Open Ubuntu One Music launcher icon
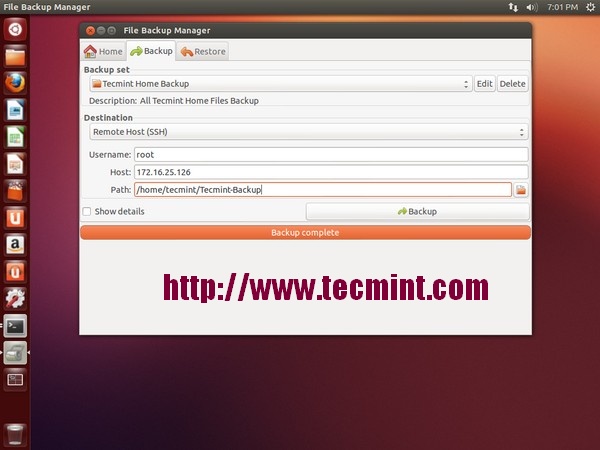600x450 pixels. click(15, 272)
